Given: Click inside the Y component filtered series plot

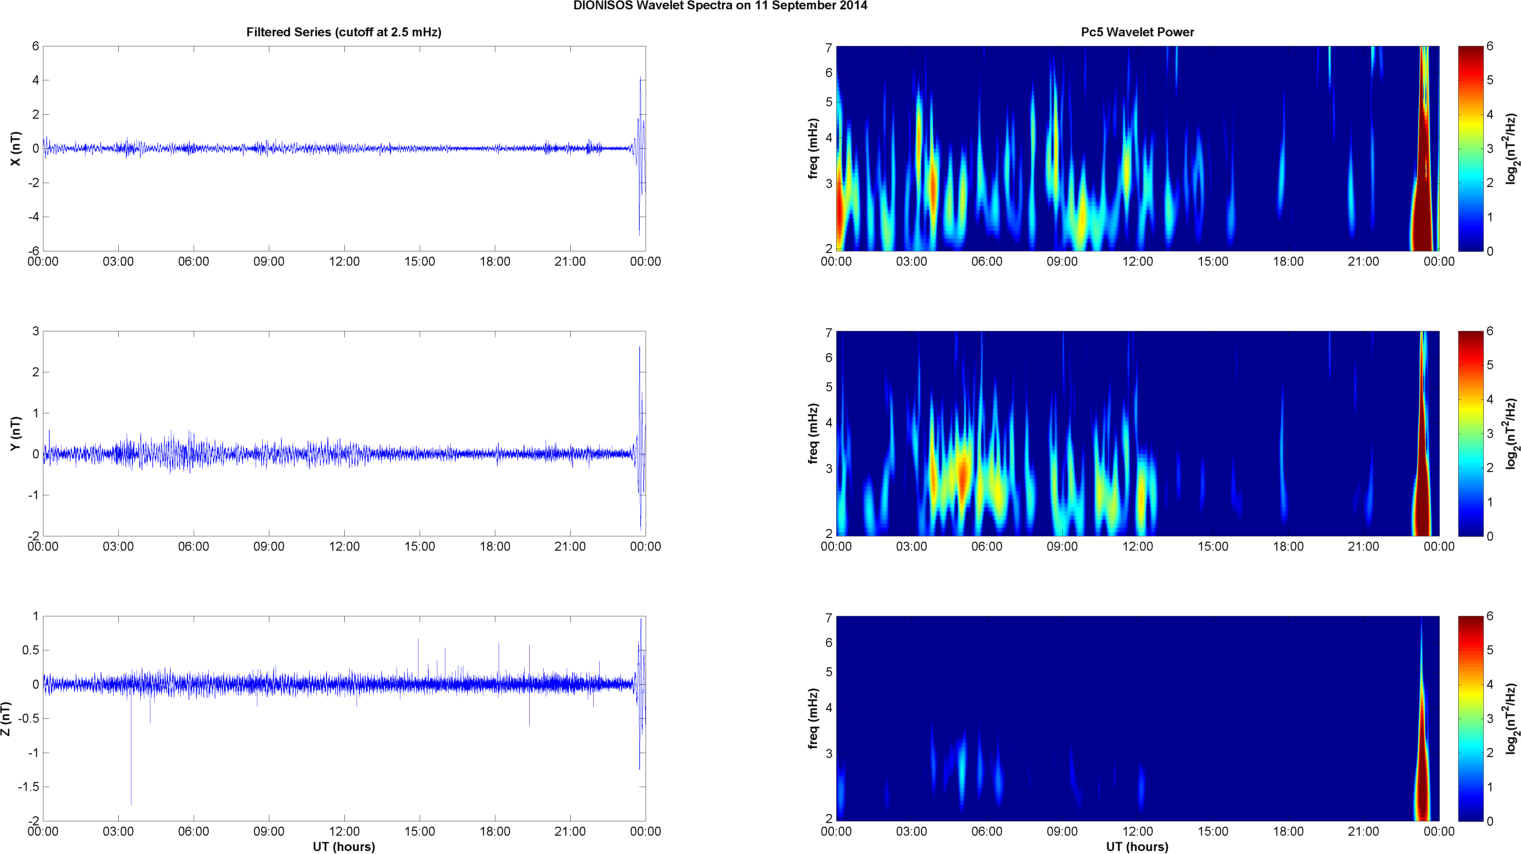Looking at the screenshot, I should click(344, 434).
